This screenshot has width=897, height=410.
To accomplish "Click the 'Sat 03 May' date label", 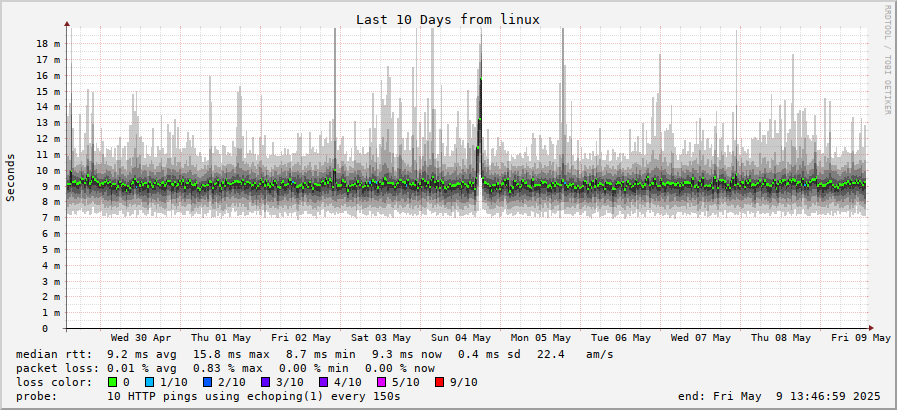I will pyautogui.click(x=381, y=338).
